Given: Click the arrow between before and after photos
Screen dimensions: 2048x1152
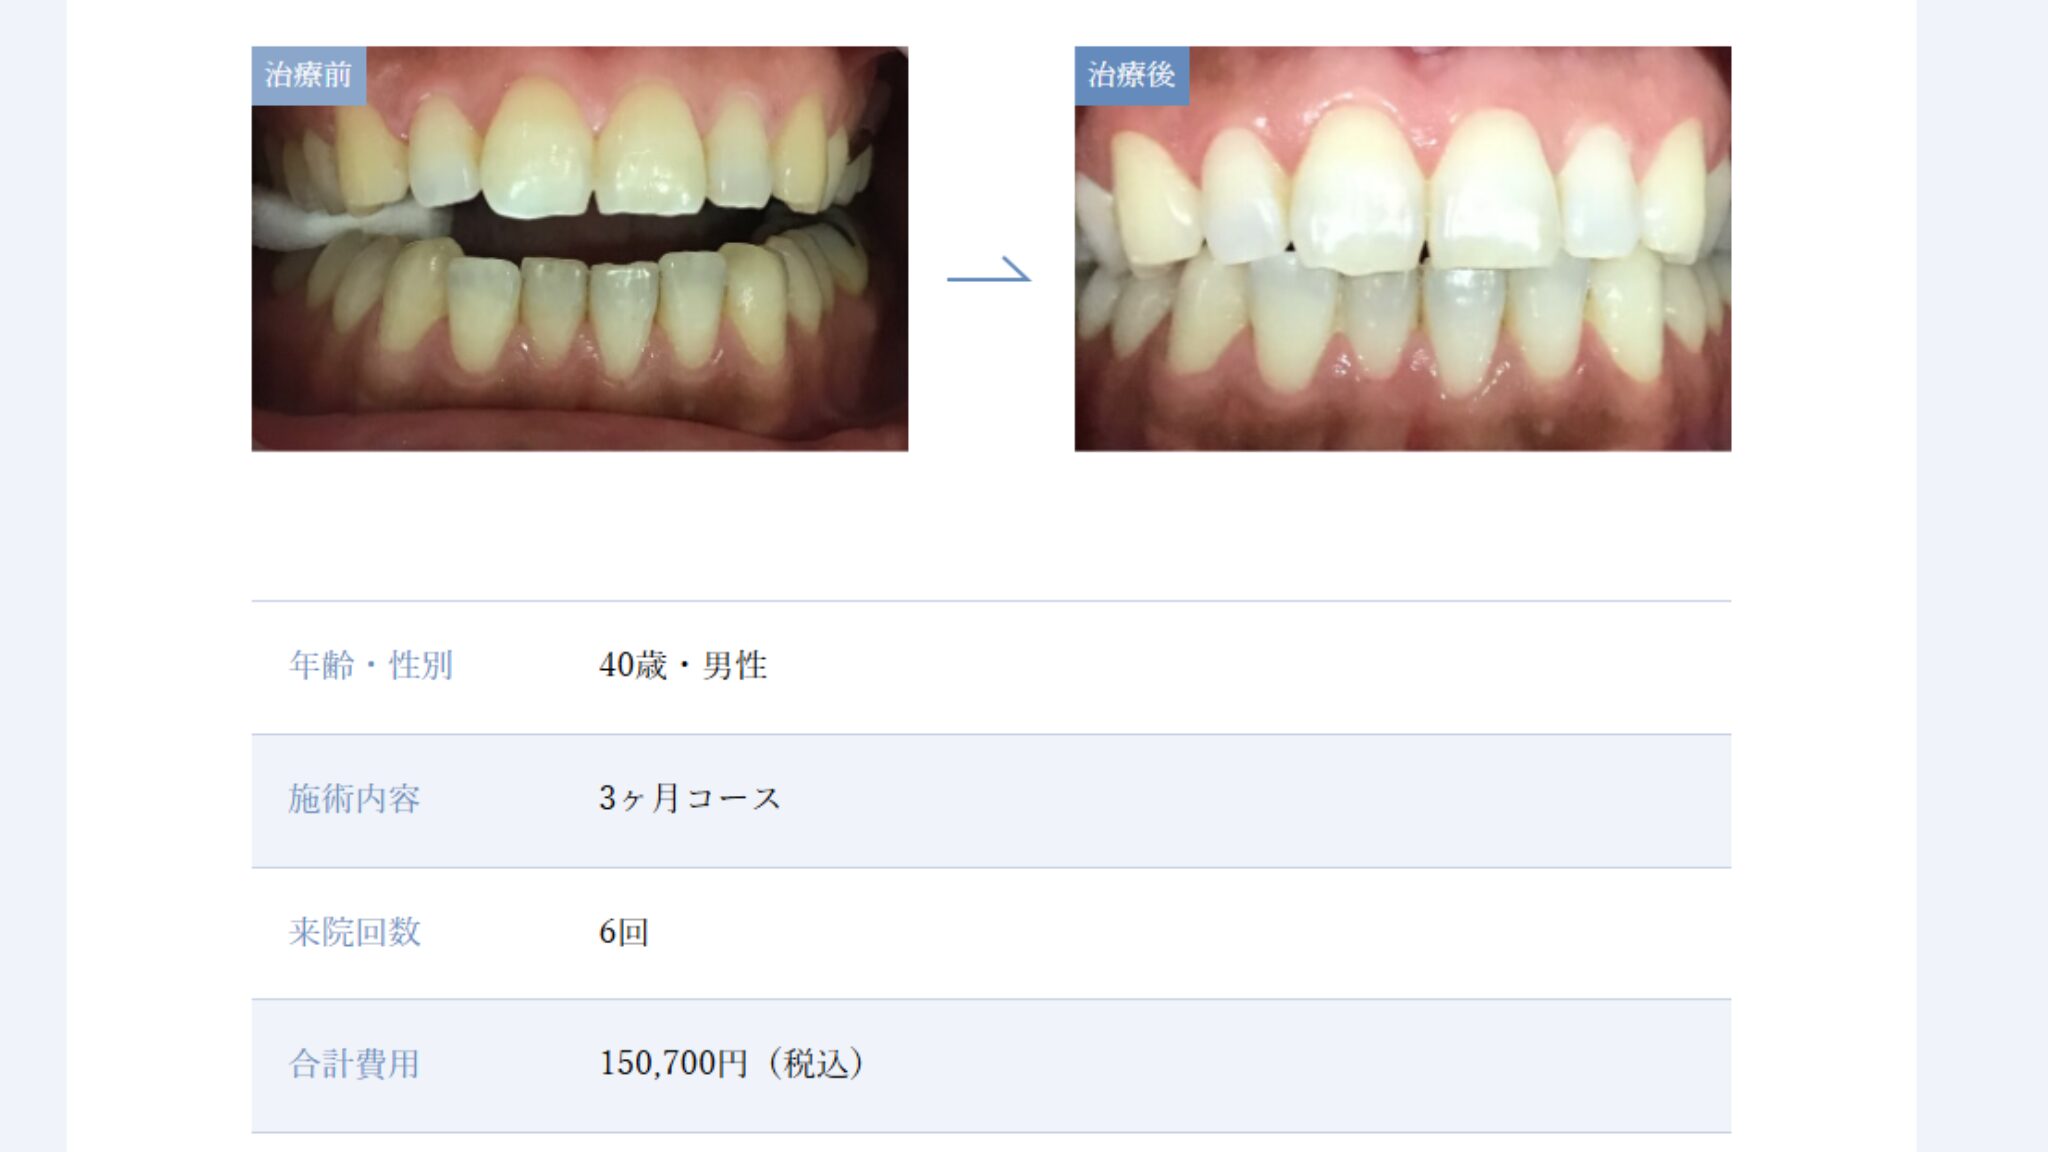Looking at the screenshot, I should 989,270.
